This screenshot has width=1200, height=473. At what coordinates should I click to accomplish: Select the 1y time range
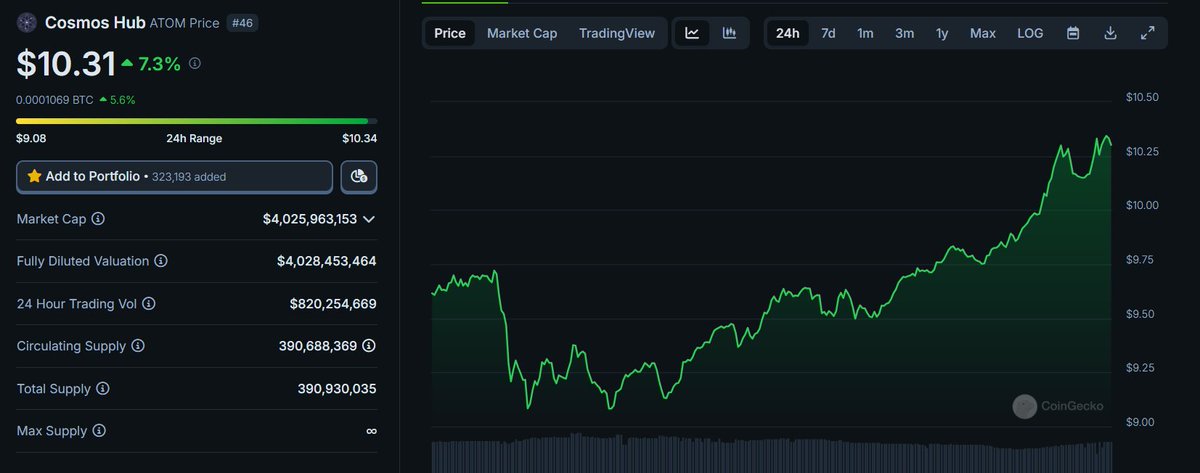942,33
